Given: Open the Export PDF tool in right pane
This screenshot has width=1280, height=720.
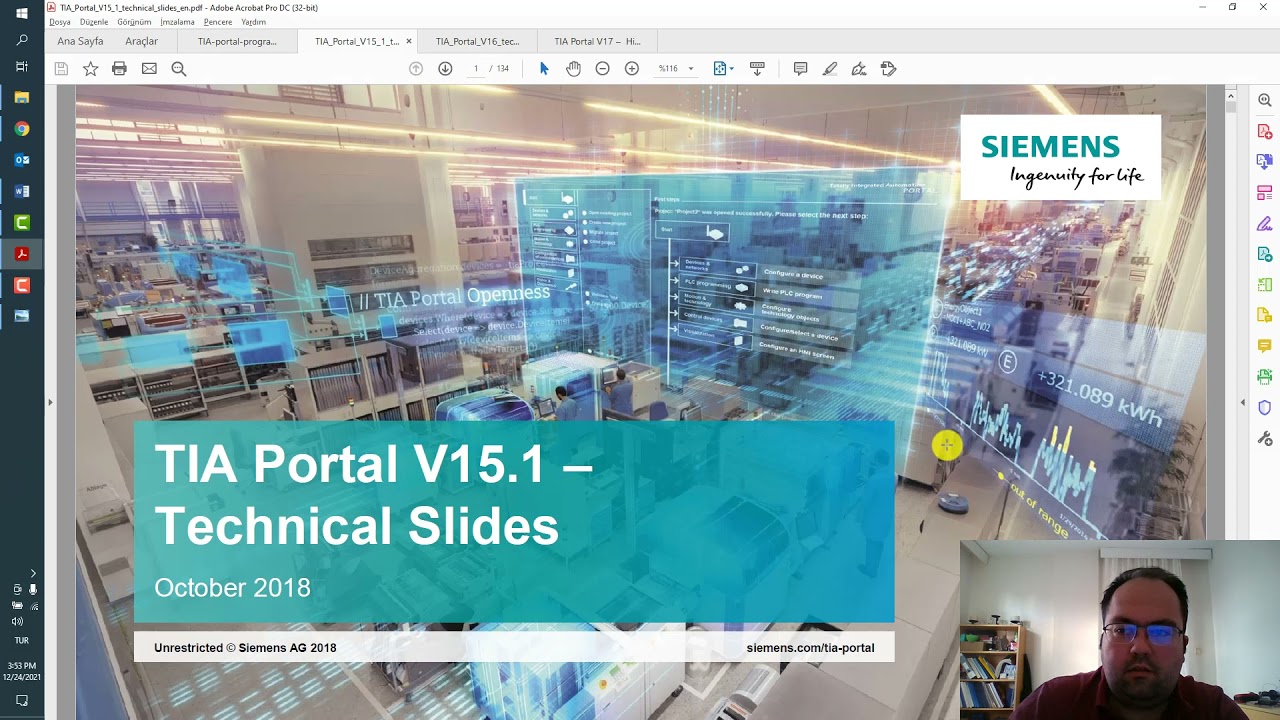Looking at the screenshot, I should pos(1265,254).
